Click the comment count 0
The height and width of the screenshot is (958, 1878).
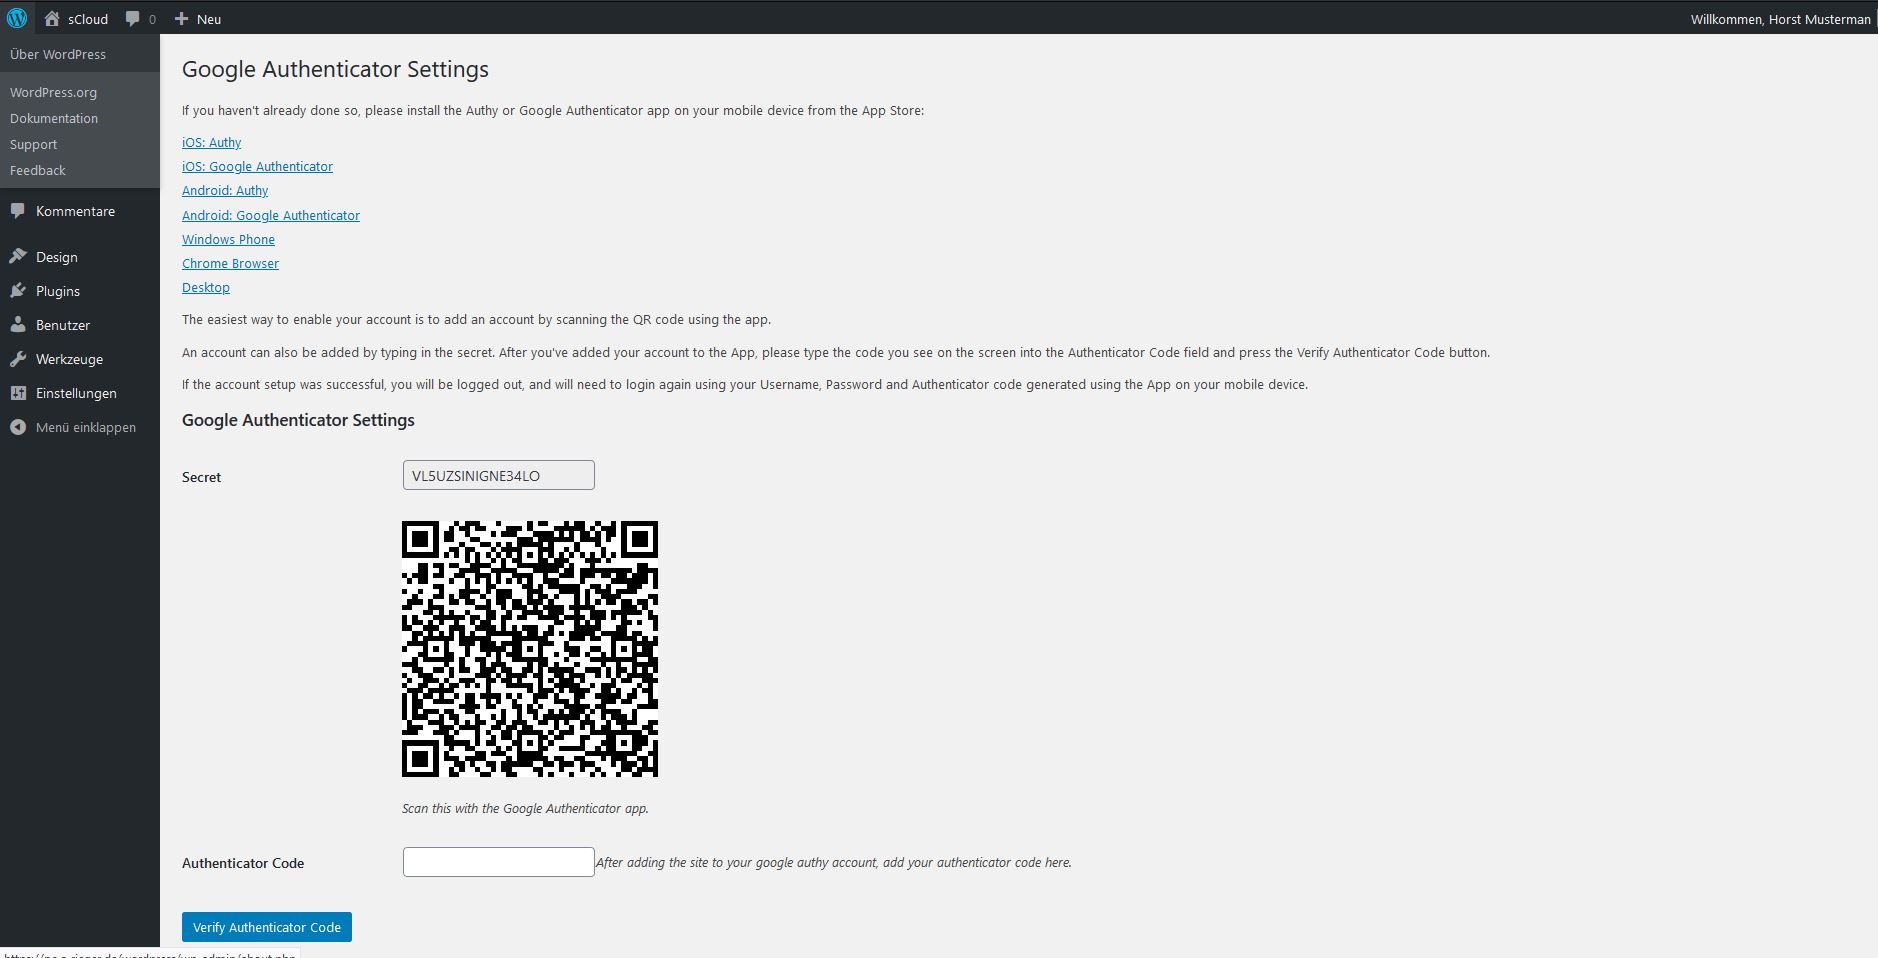(152, 19)
